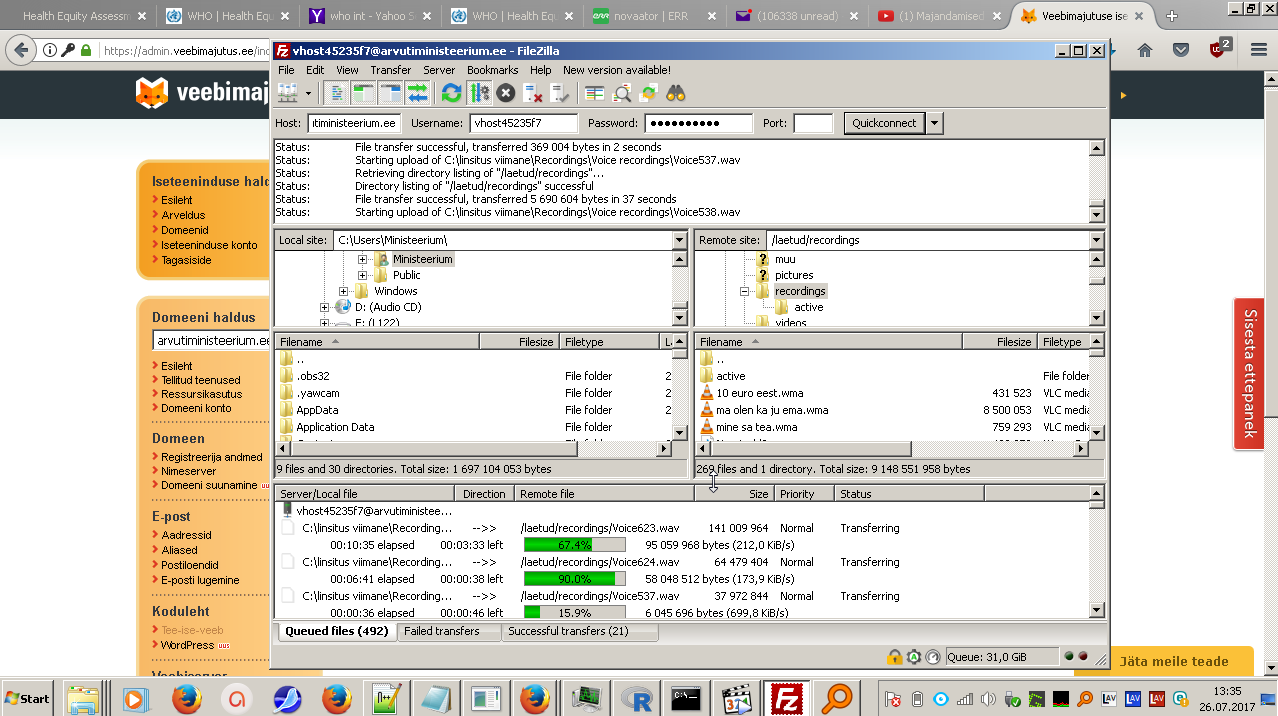Click the directory comparison magnifier icon
This screenshot has width=1278, height=716.
[x=622, y=93]
